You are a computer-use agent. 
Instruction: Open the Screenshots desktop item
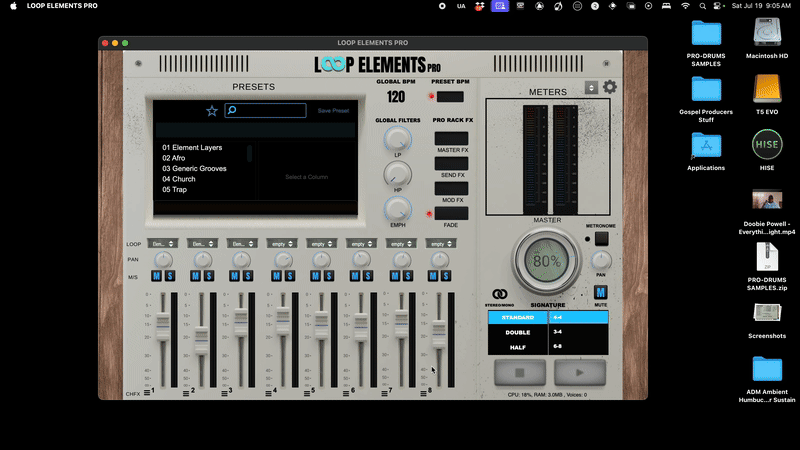coord(767,313)
